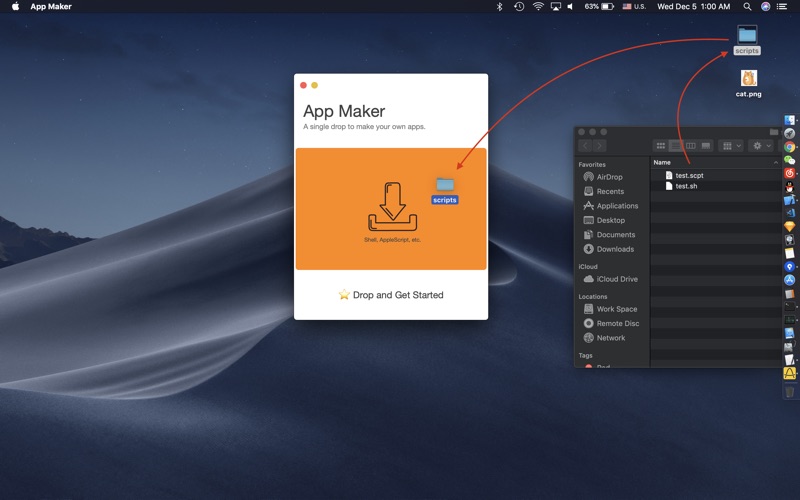800x500 pixels.
Task: Switch Finder to gallery view
Action: (x=706, y=146)
